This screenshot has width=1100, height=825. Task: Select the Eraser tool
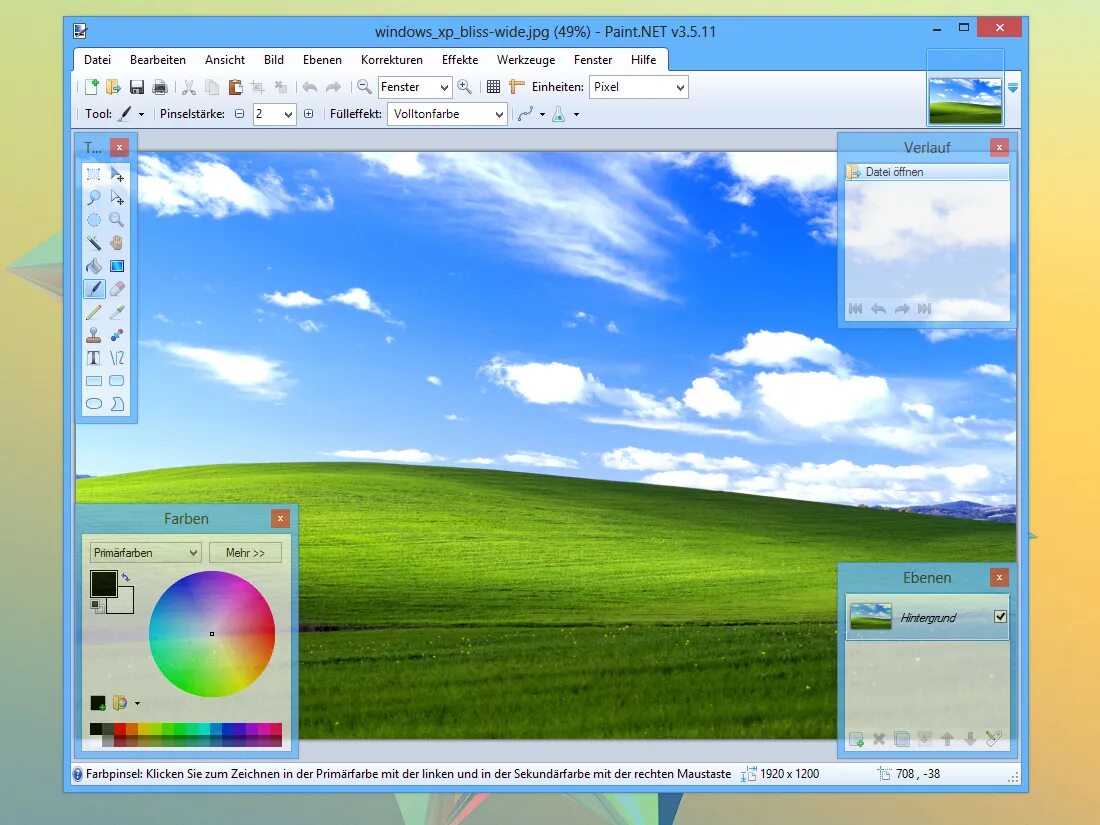117,289
